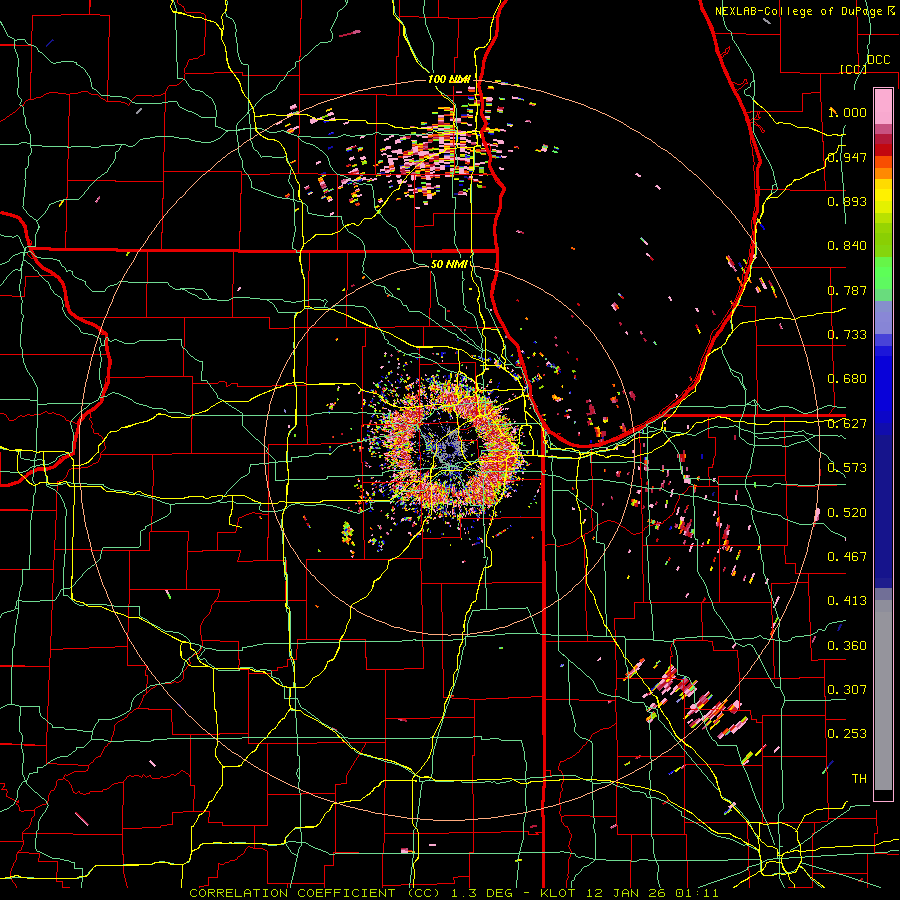
Task: Click the 0.307 scale value
Action: [x=847, y=689]
